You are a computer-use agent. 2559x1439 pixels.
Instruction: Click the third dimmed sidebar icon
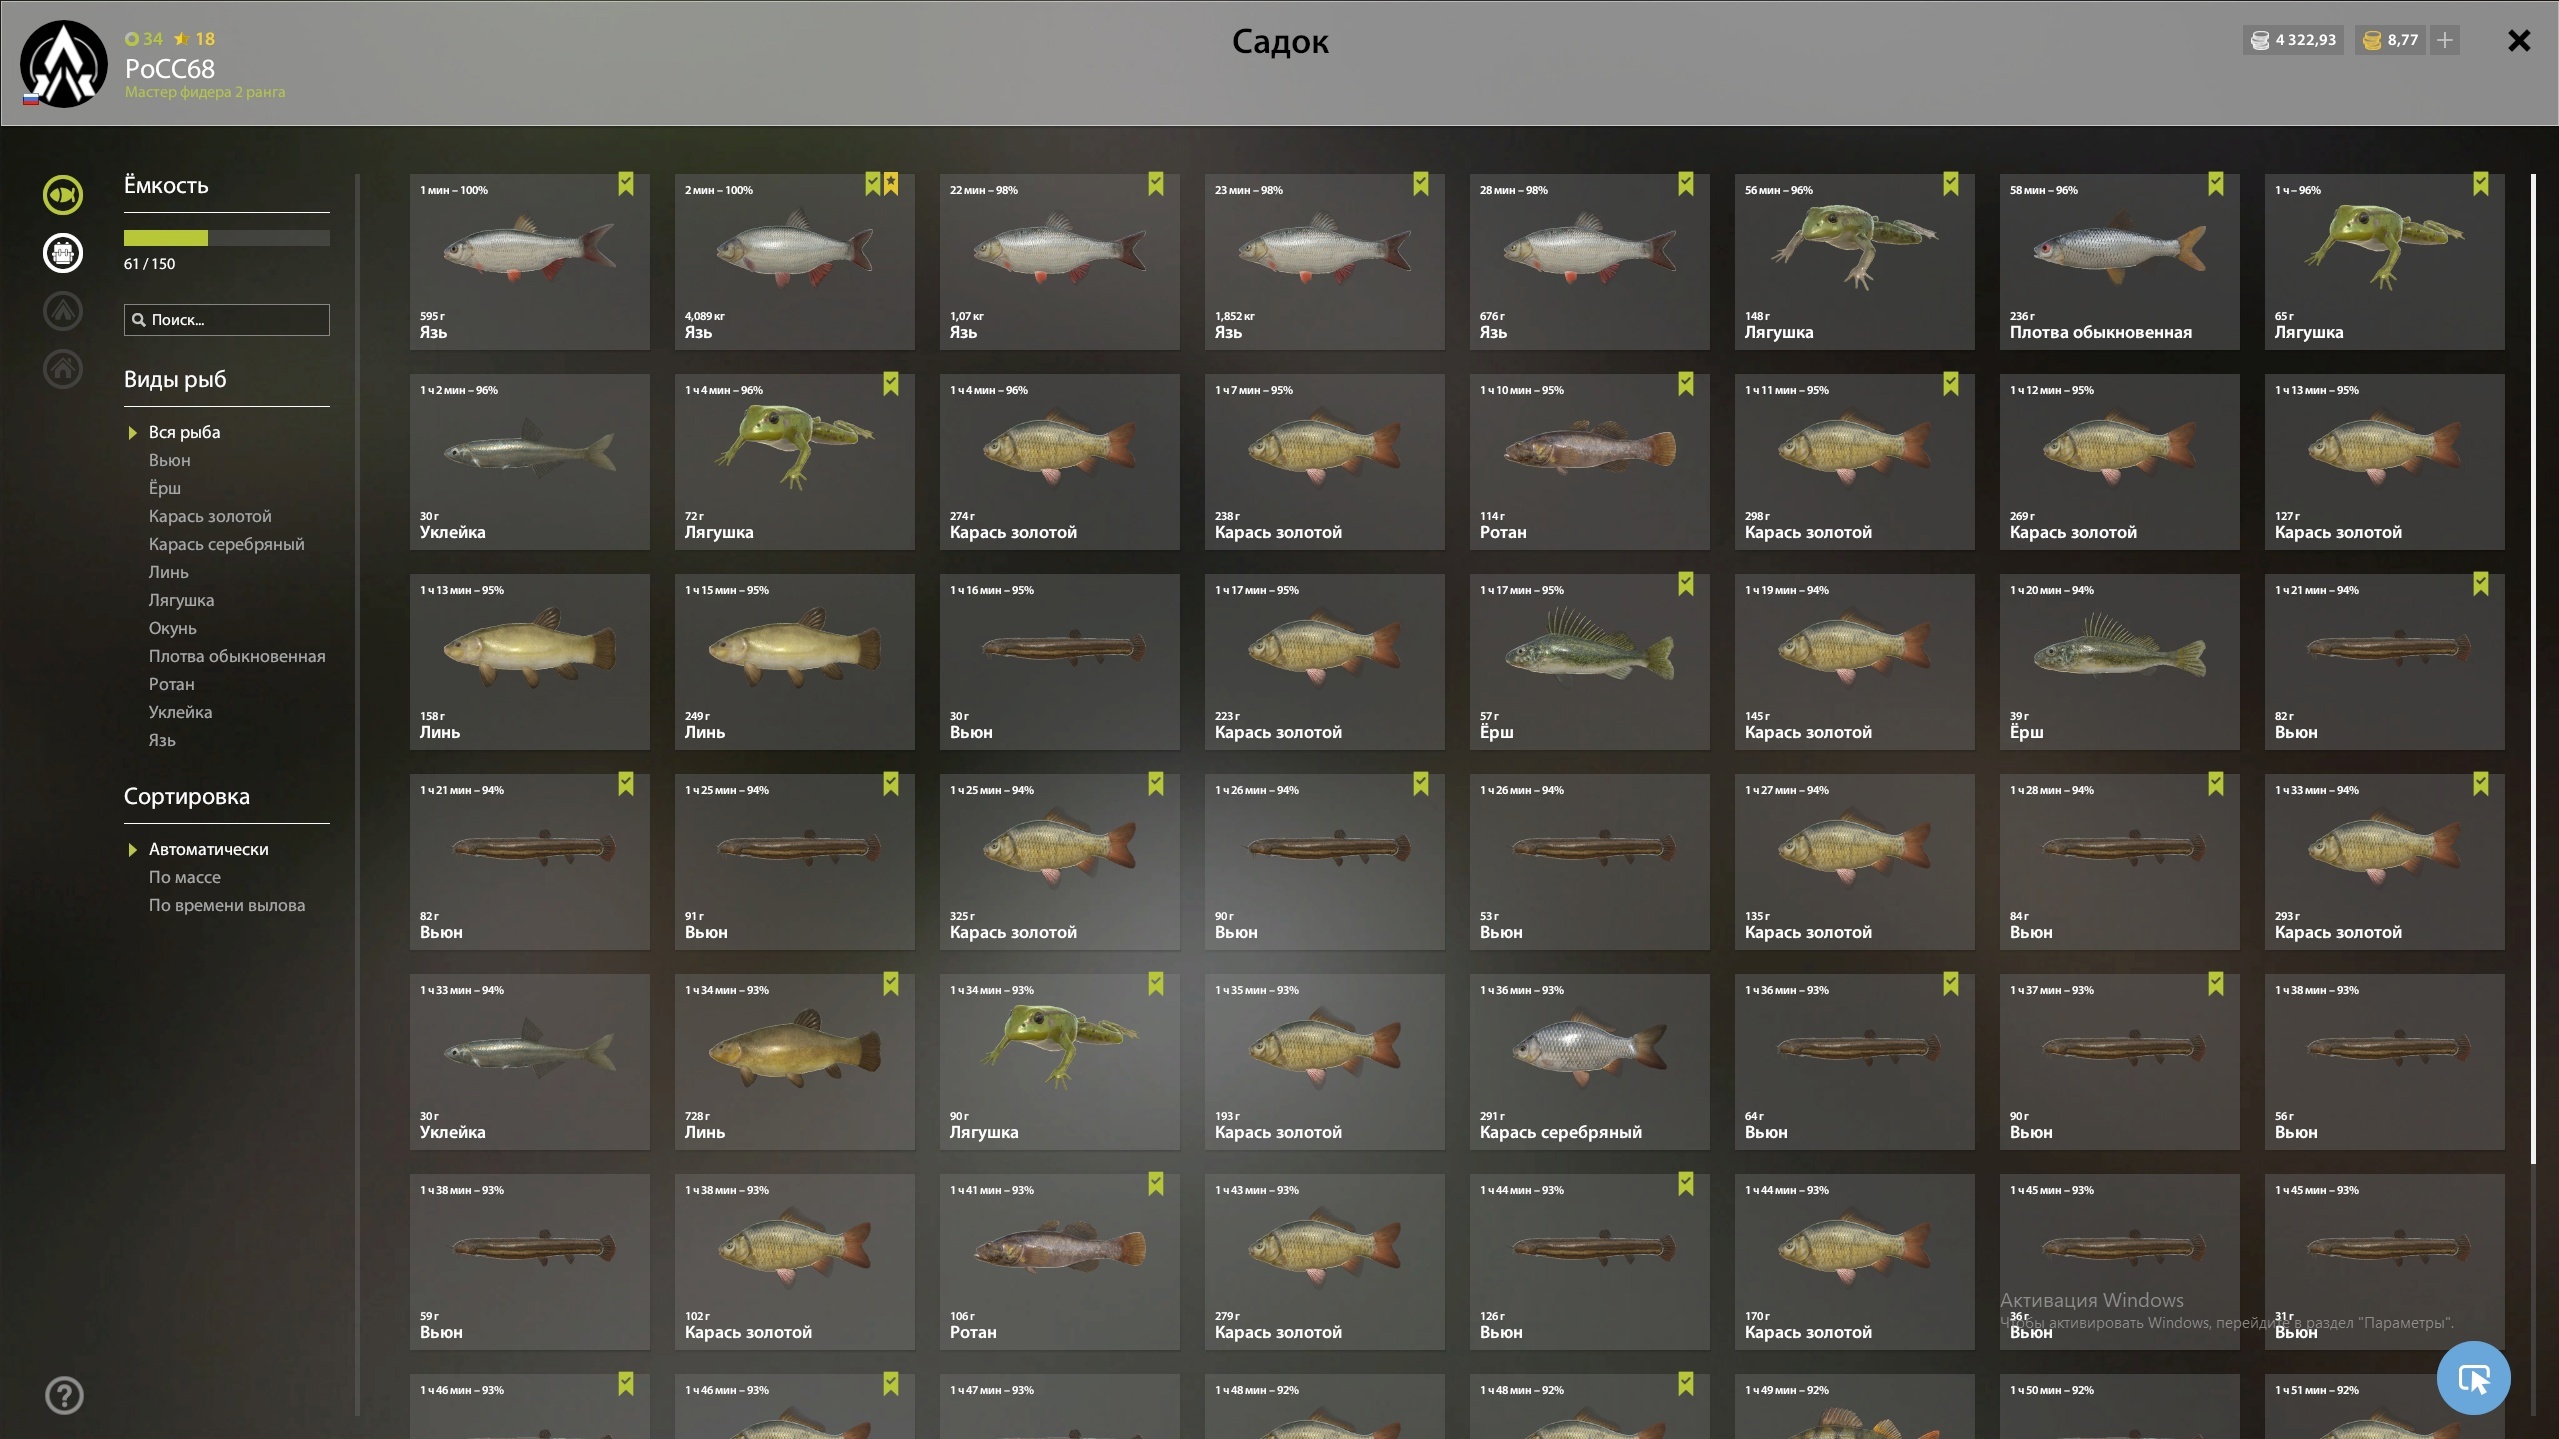coord(62,311)
